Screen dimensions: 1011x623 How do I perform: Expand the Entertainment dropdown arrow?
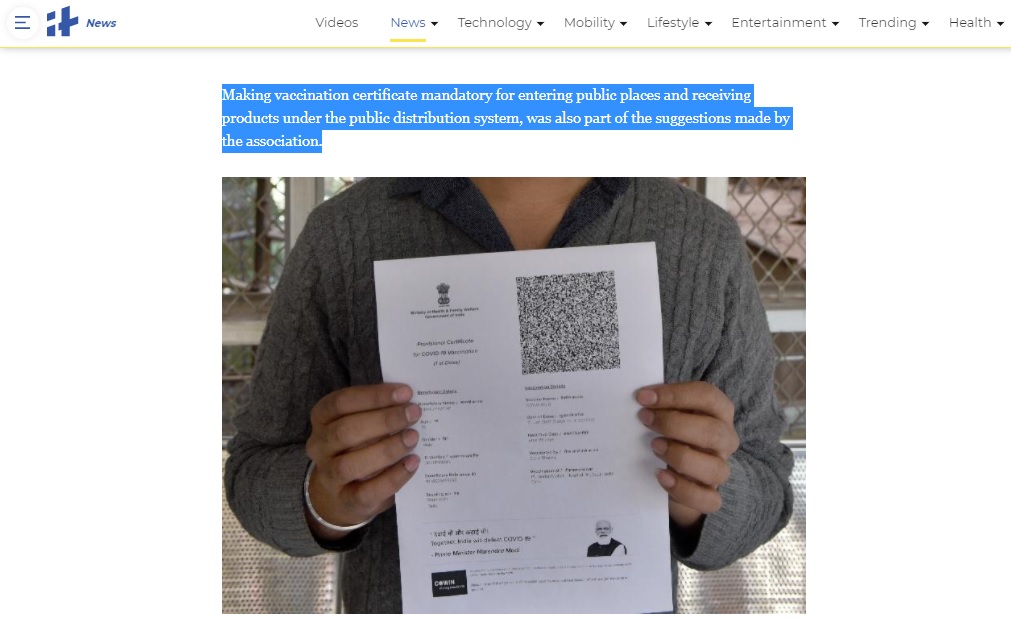pyautogui.click(x=835, y=24)
